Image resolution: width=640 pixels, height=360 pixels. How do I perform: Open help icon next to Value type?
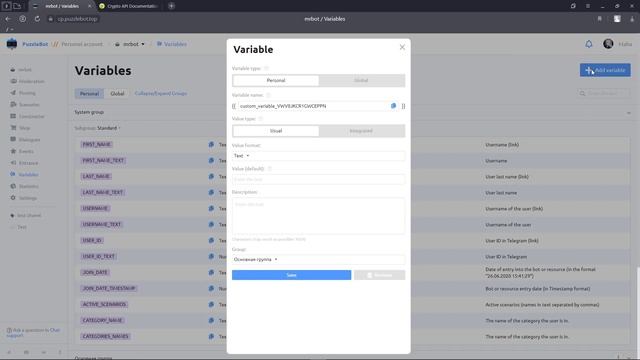click(261, 119)
